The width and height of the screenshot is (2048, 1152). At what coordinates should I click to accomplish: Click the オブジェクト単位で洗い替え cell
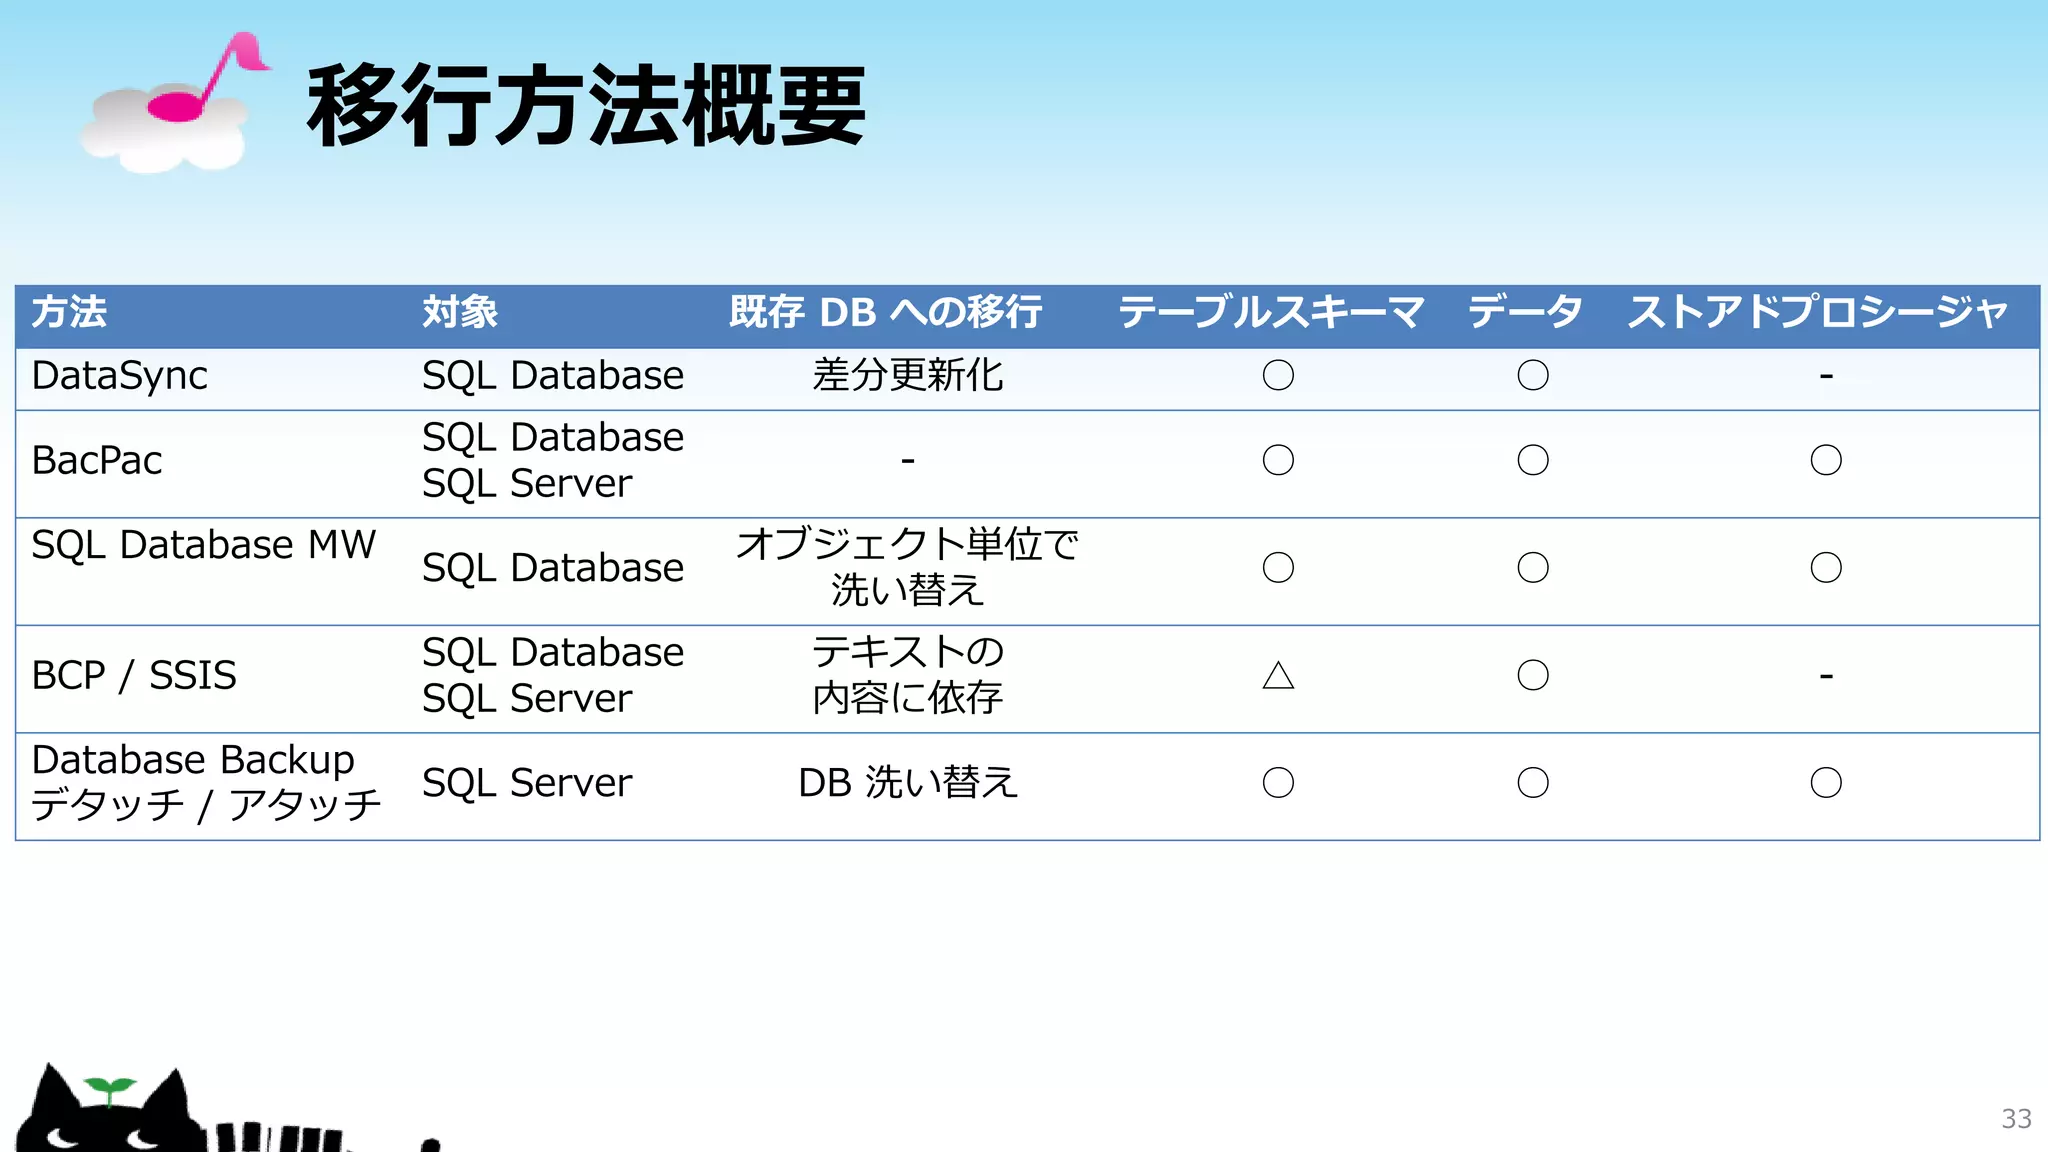pos(908,568)
